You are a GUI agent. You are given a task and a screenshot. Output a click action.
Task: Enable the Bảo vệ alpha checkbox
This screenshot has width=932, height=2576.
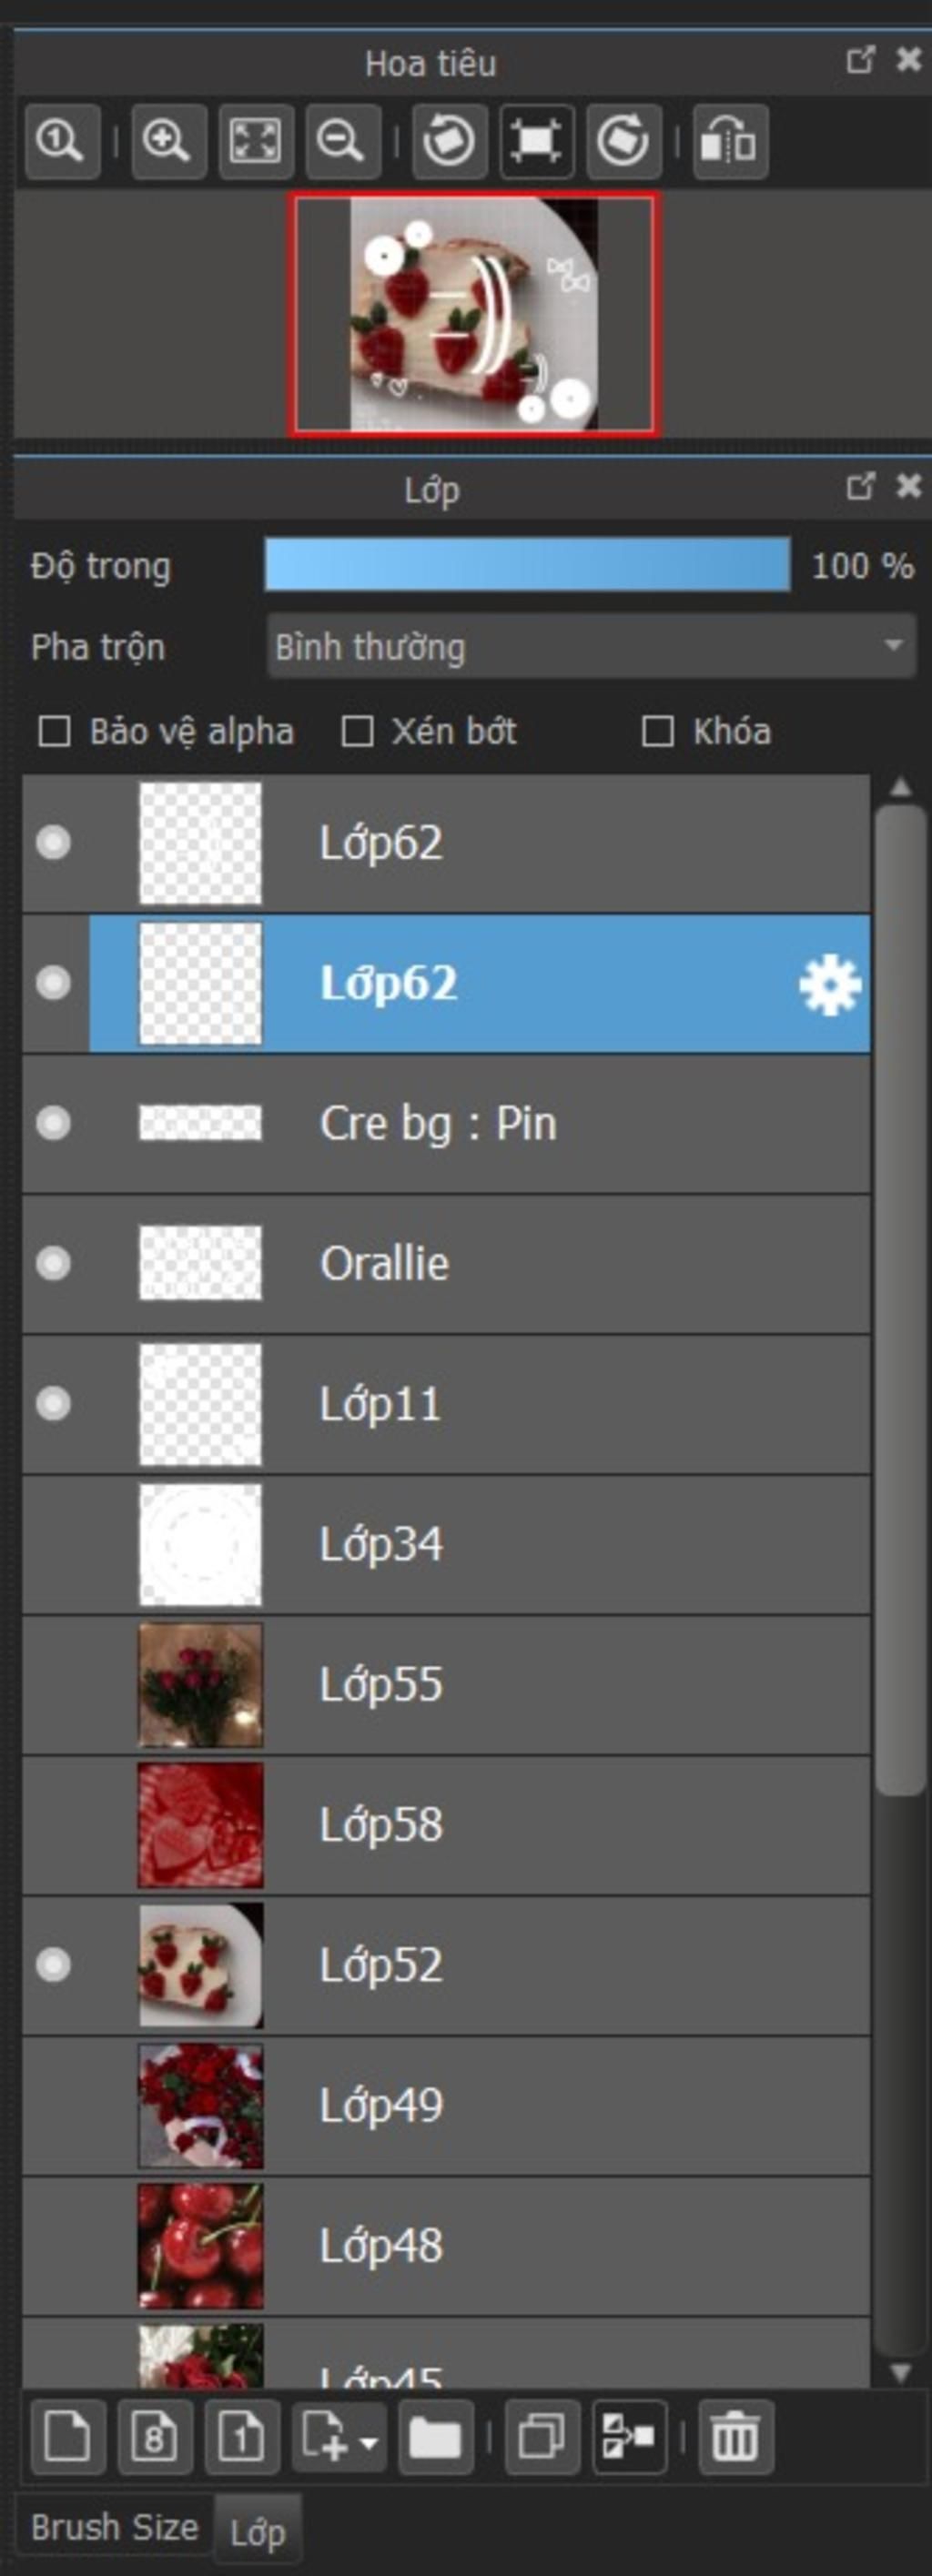(x=54, y=731)
